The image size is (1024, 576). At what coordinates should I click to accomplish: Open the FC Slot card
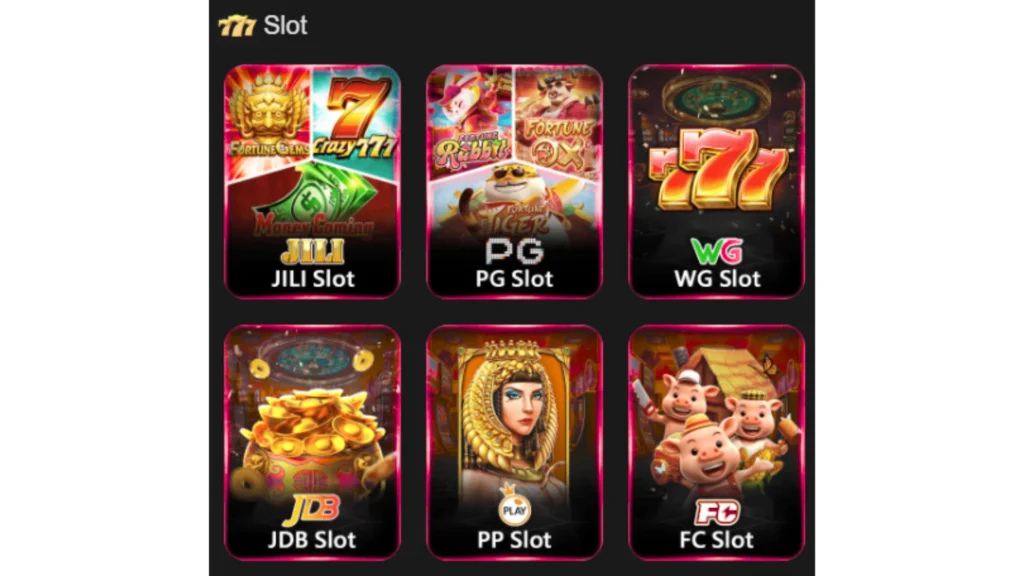pyautogui.click(x=716, y=442)
